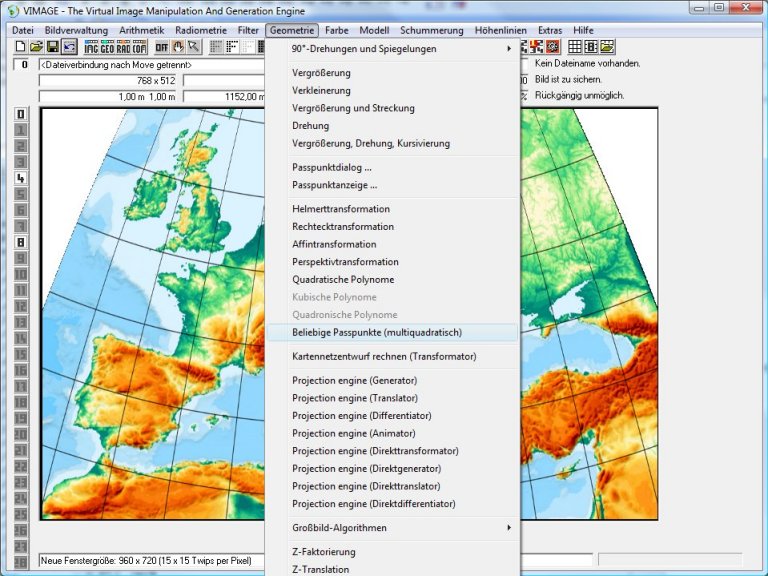Select the hand pan tool icon

[178, 47]
